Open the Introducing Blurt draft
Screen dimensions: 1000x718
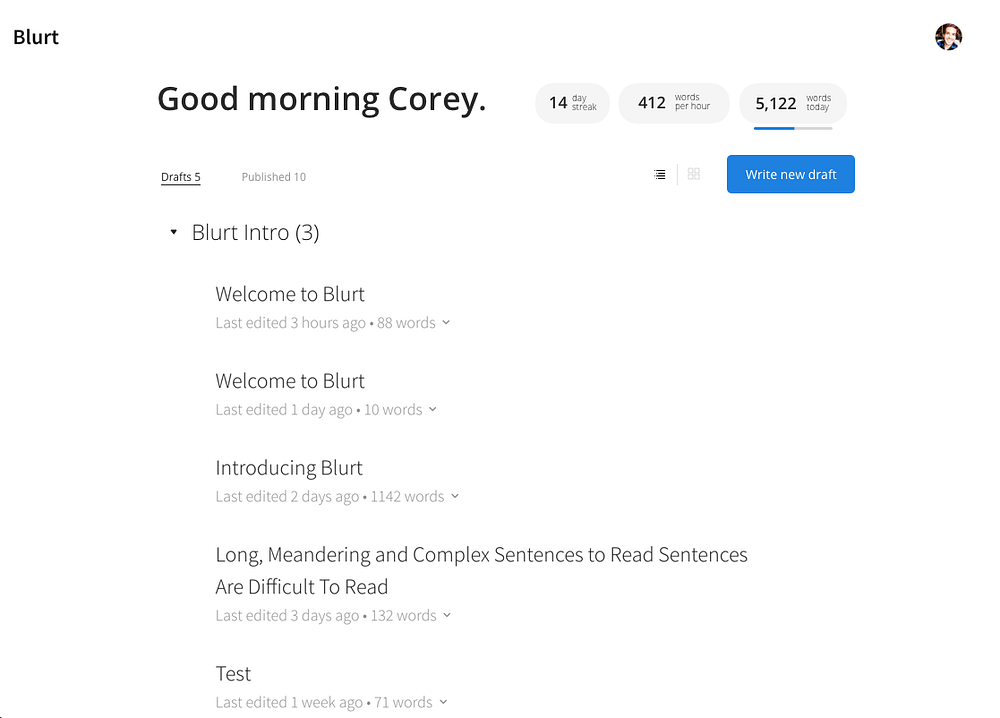(x=289, y=468)
